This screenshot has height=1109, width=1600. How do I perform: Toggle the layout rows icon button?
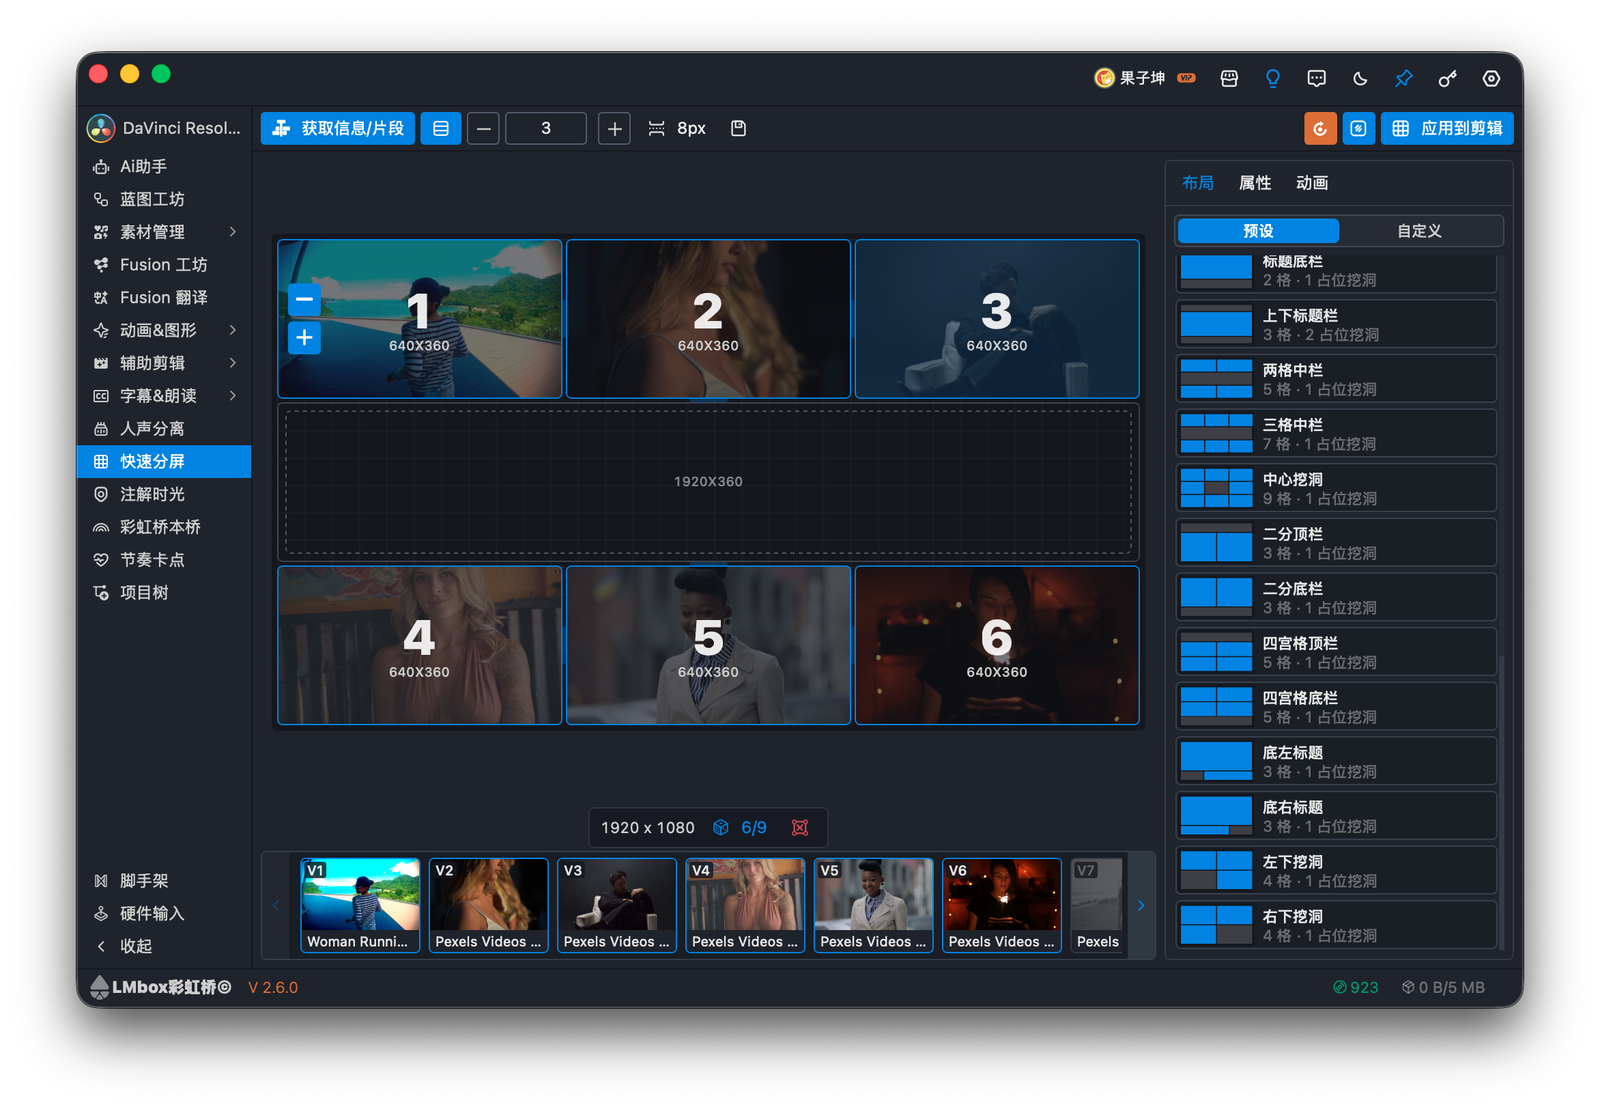(x=441, y=128)
